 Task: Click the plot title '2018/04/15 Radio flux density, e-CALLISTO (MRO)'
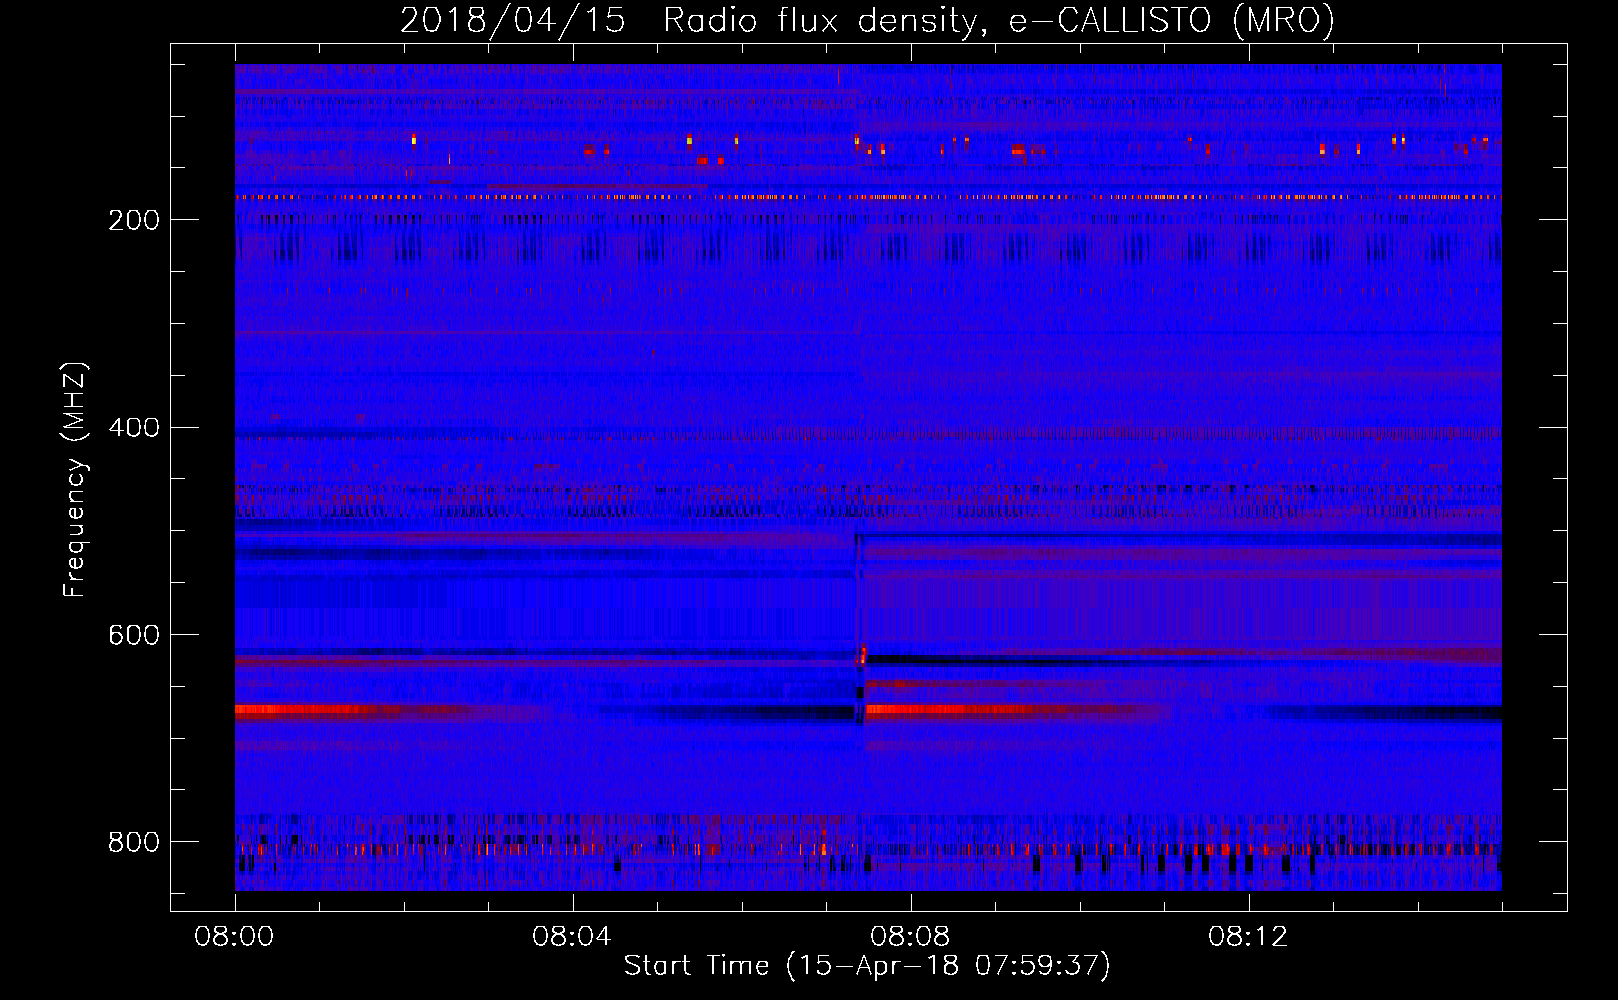[x=867, y=20]
